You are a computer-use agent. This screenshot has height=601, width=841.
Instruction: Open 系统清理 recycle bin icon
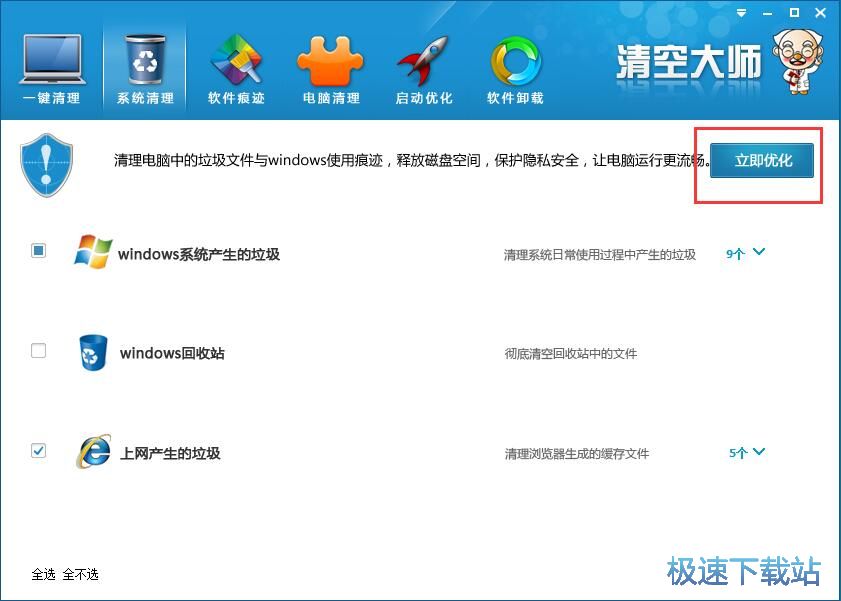(143, 60)
